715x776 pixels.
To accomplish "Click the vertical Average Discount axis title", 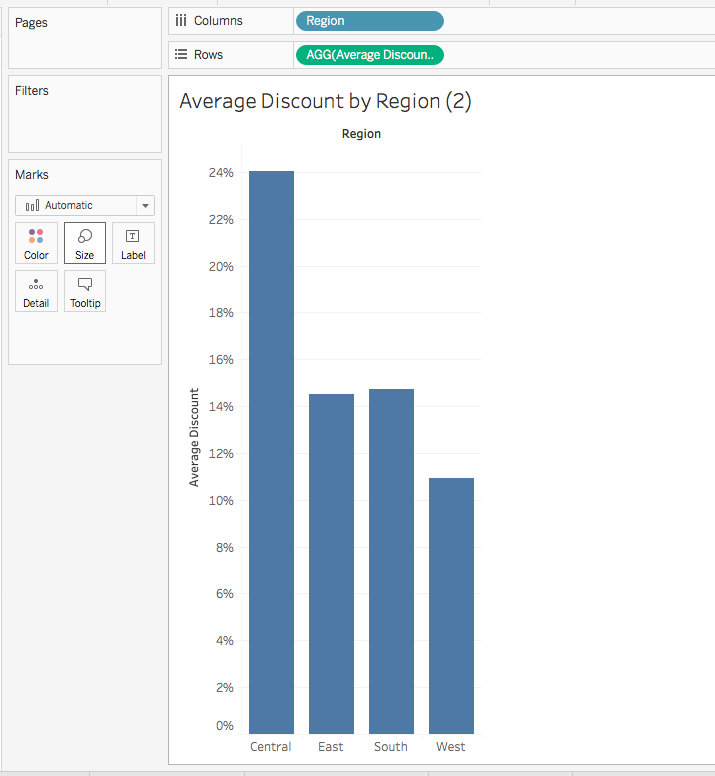I will point(194,437).
